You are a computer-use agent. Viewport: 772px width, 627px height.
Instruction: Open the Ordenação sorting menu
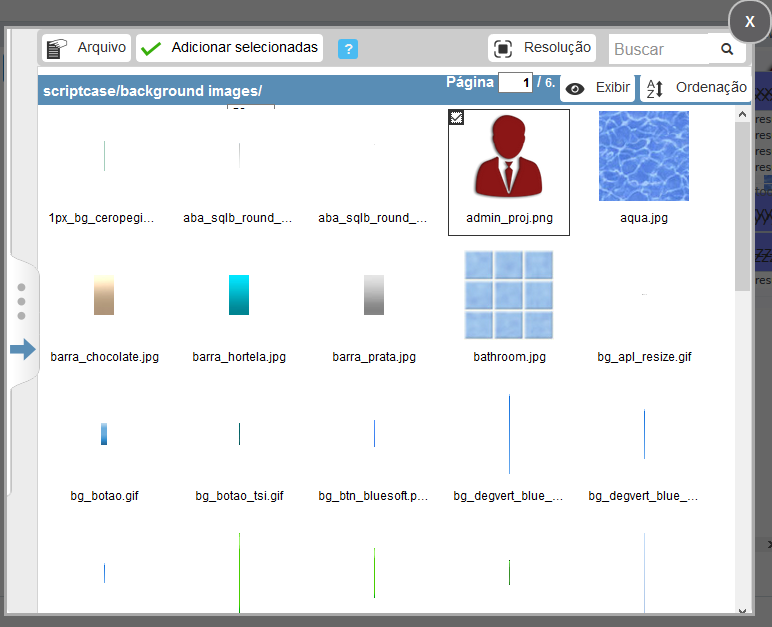(x=696, y=88)
